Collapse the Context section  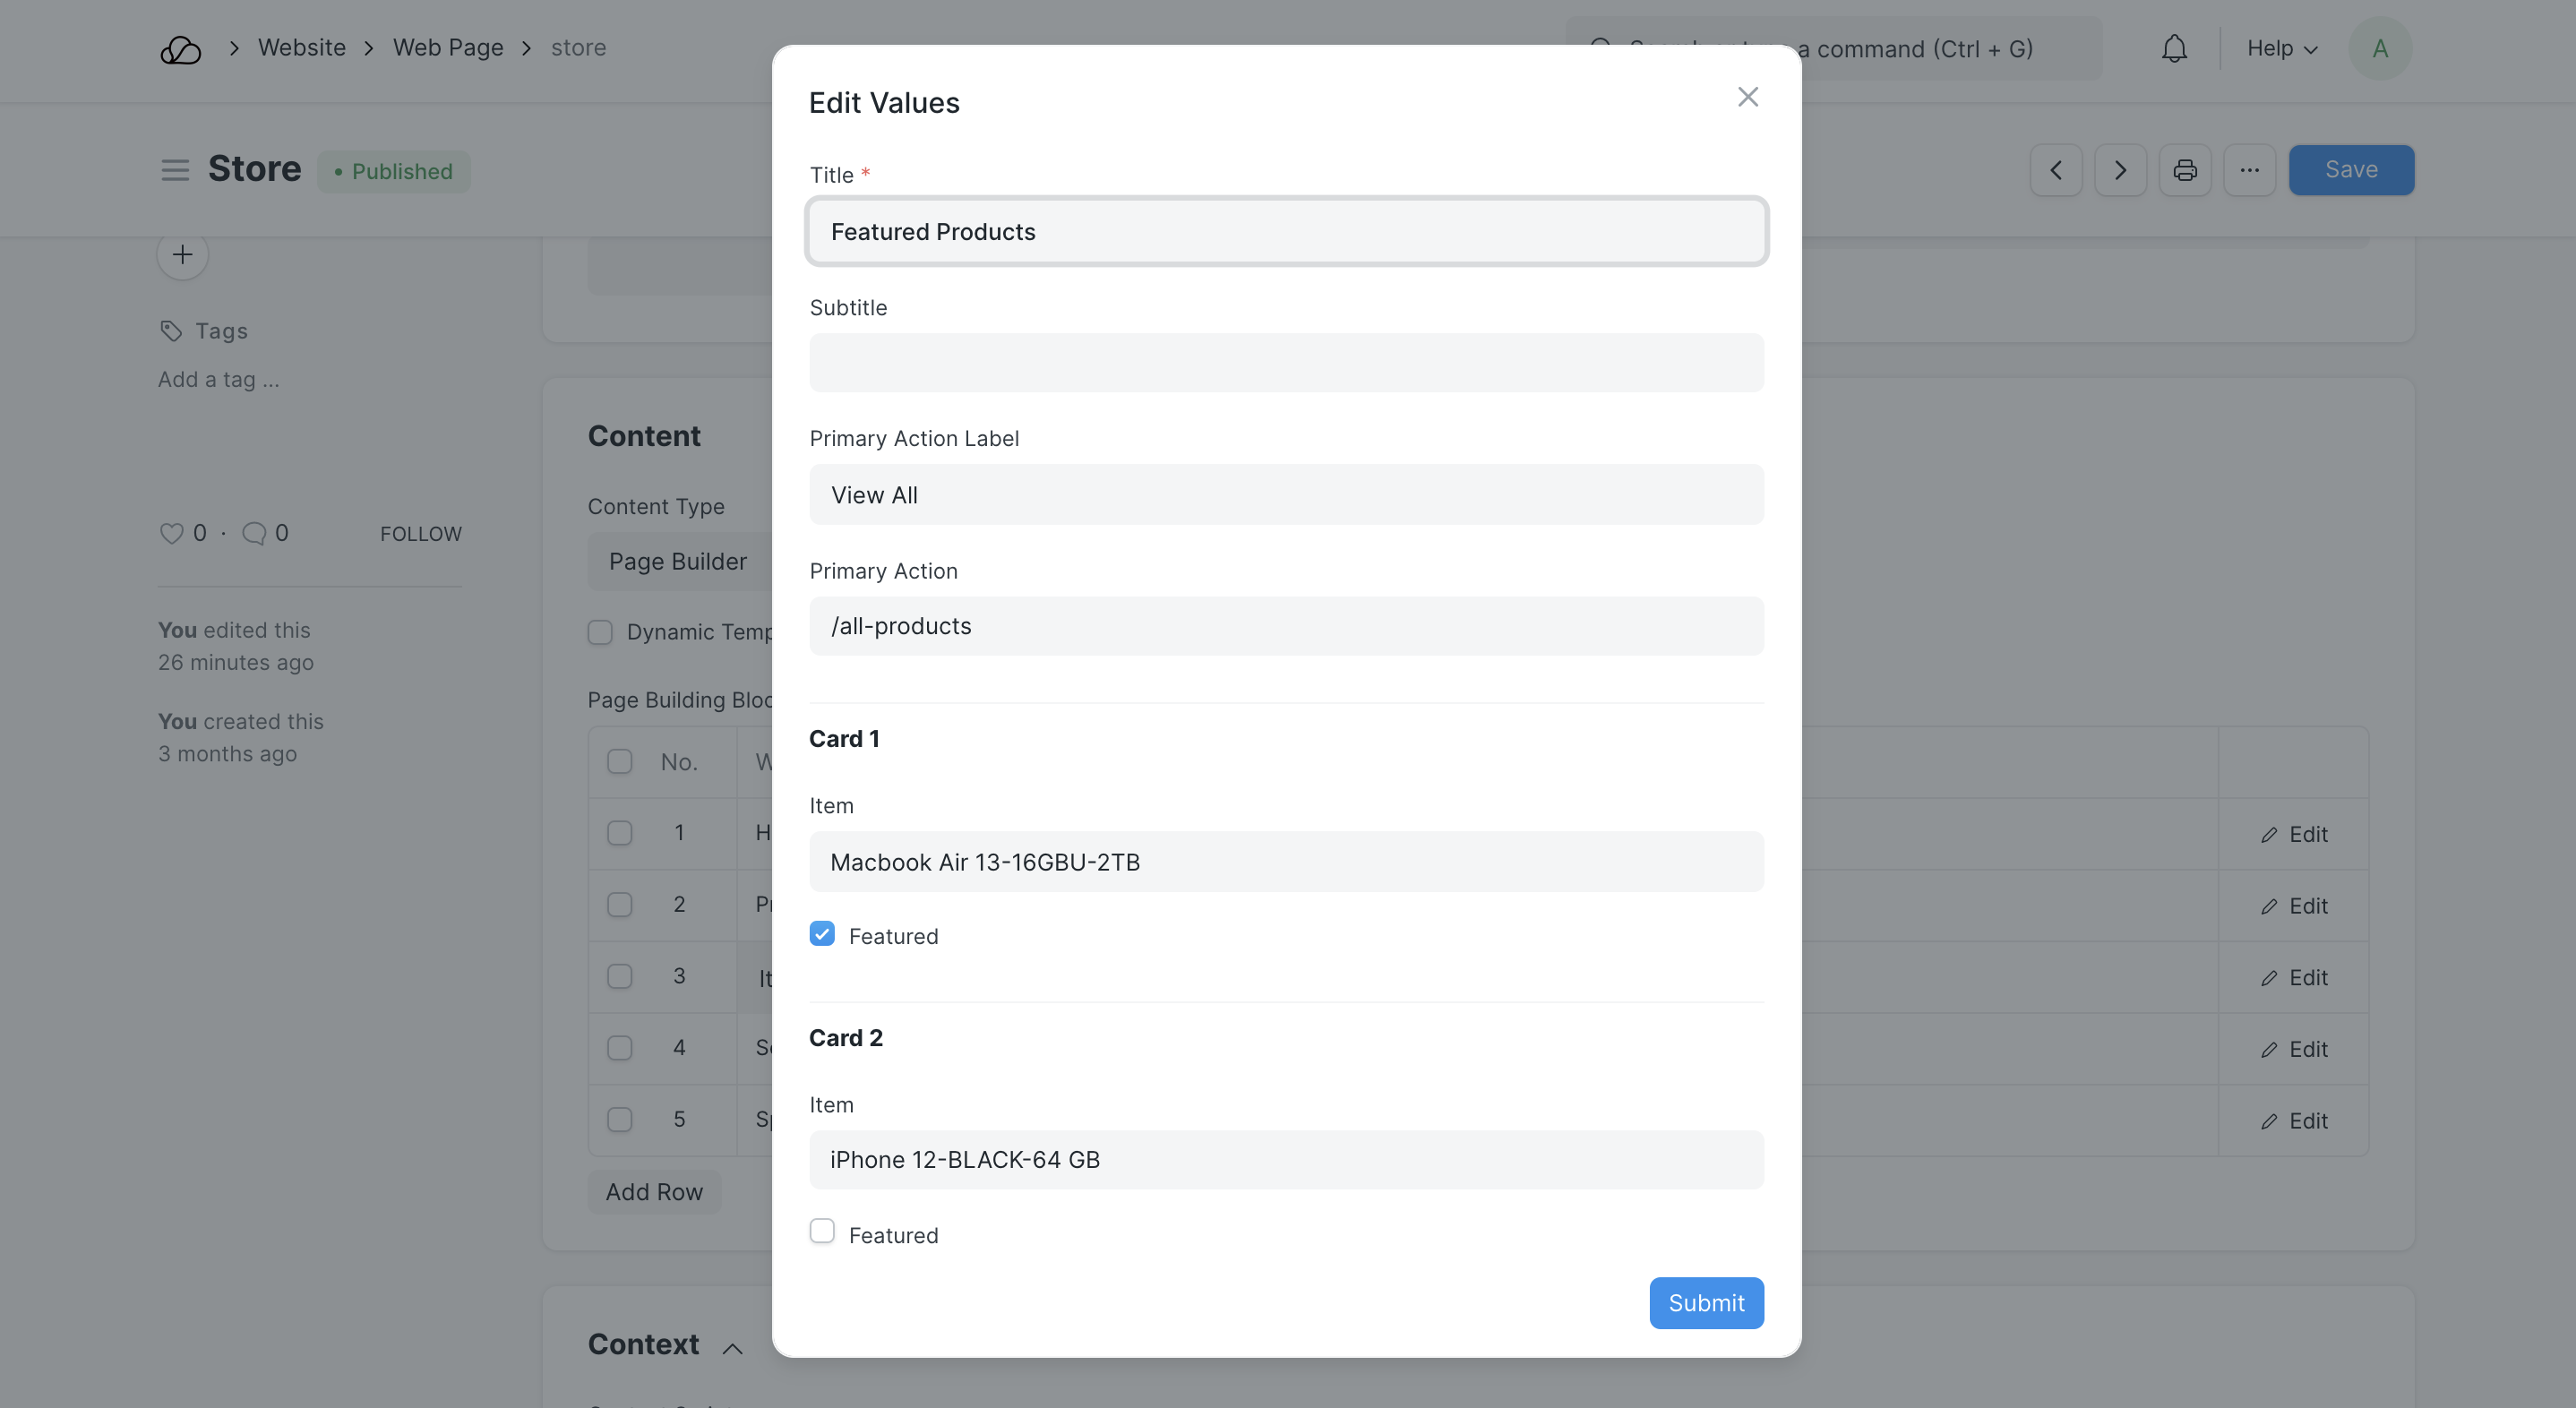click(732, 1348)
